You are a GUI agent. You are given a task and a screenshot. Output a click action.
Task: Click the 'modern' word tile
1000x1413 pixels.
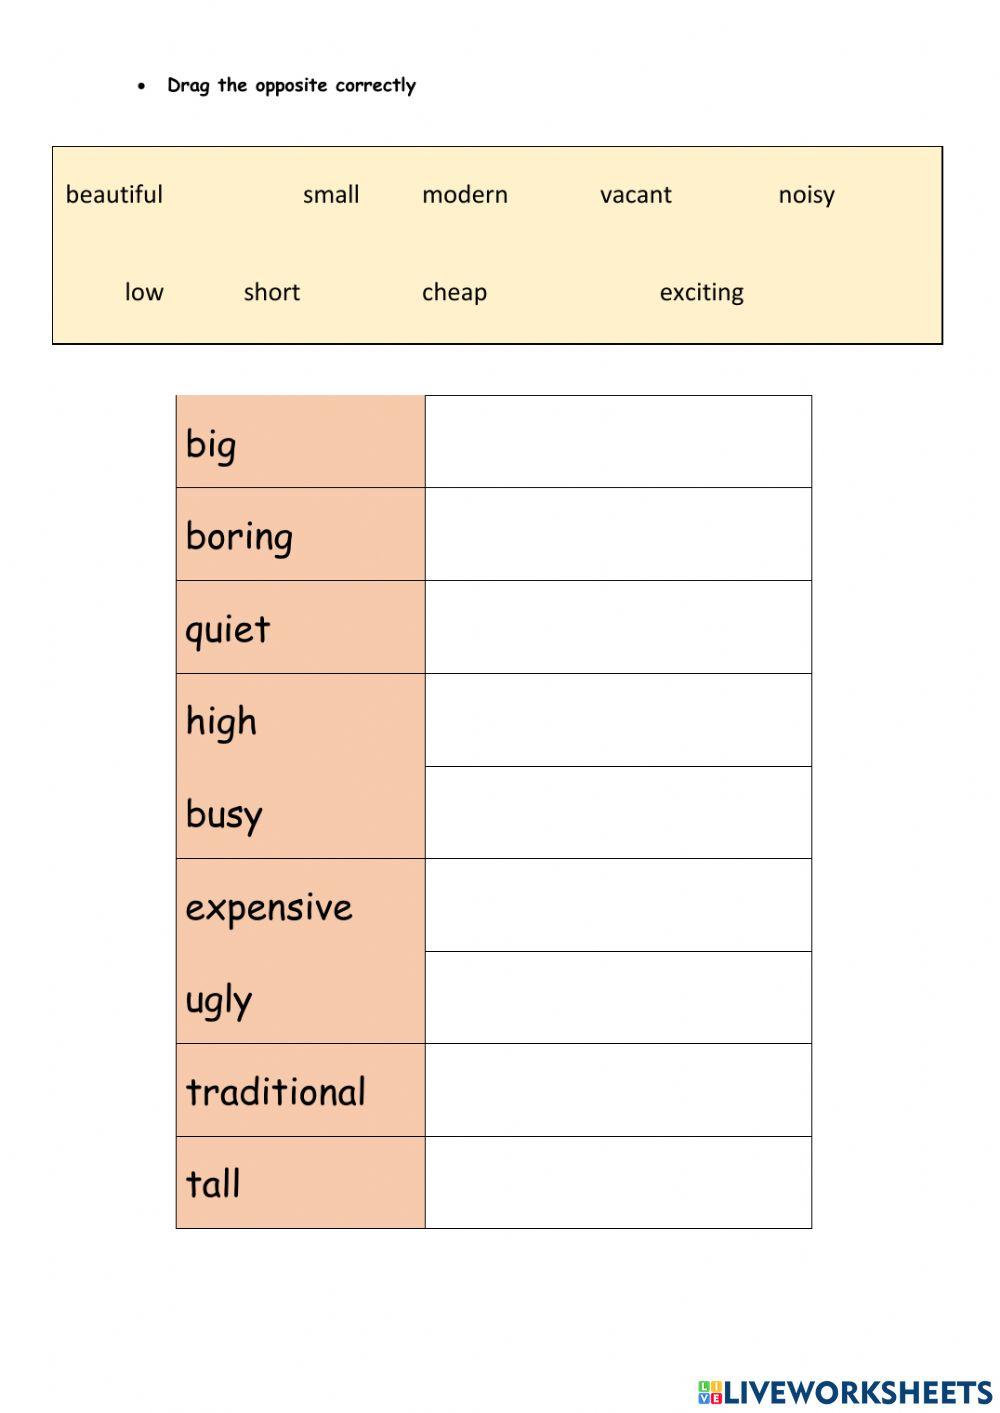[x=465, y=195]
